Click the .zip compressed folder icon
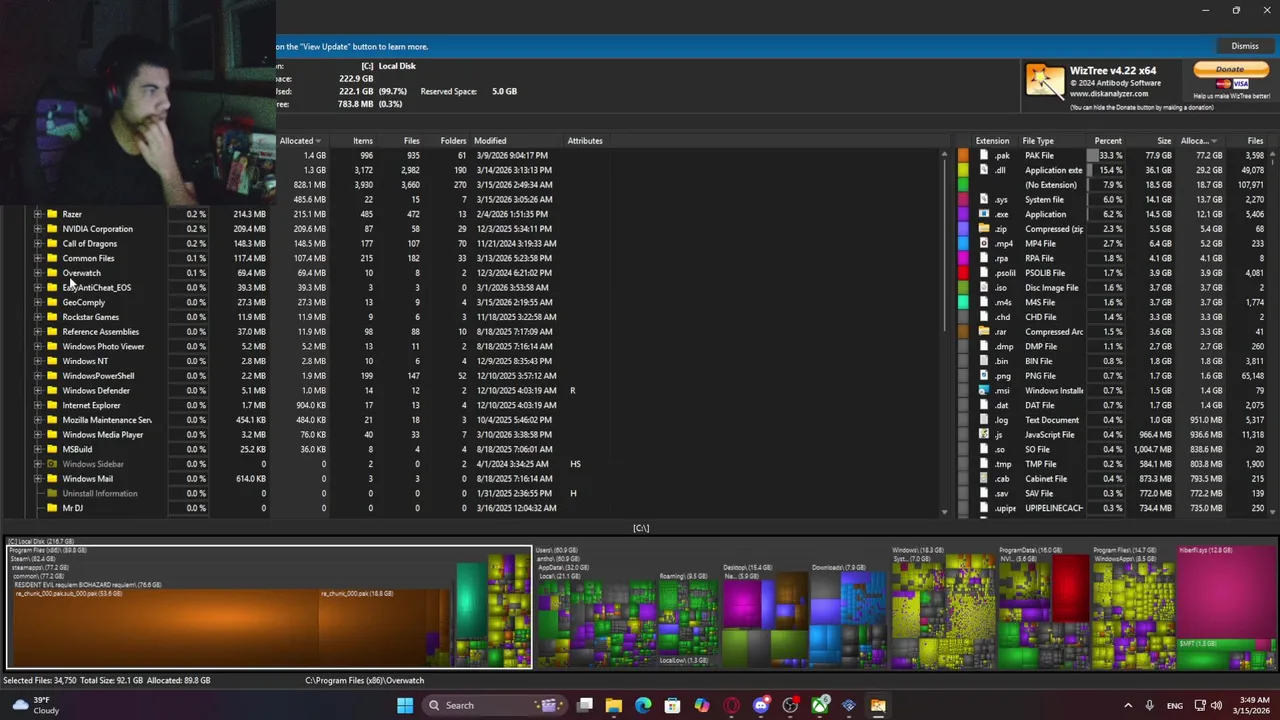Viewport: 1280px width, 720px height. (984, 229)
